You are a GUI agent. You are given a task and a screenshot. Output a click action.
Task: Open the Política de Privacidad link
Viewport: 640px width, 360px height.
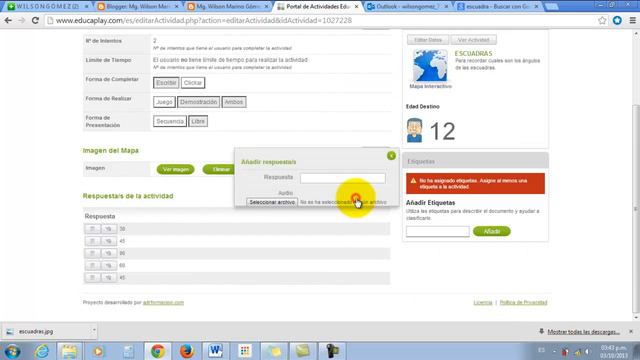click(x=523, y=302)
